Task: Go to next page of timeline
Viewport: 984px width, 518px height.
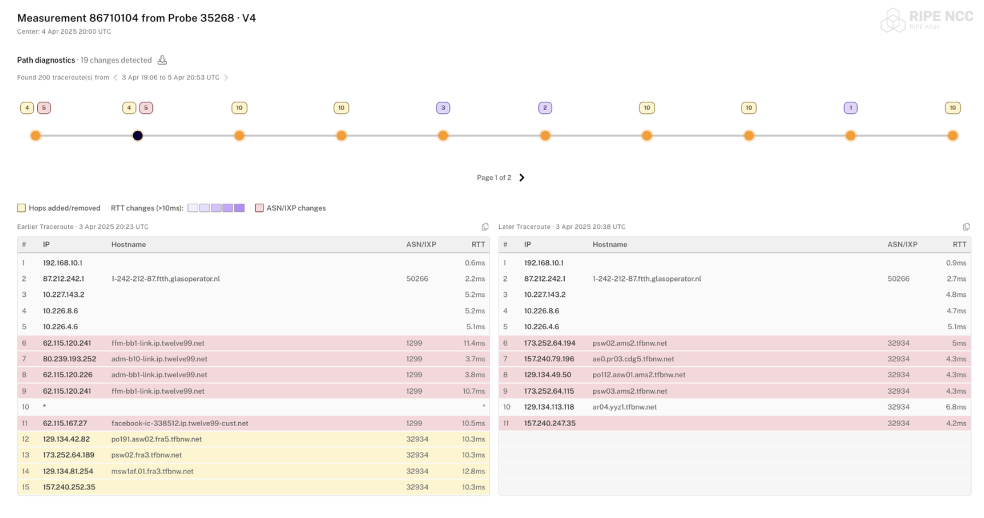Action: (522, 178)
